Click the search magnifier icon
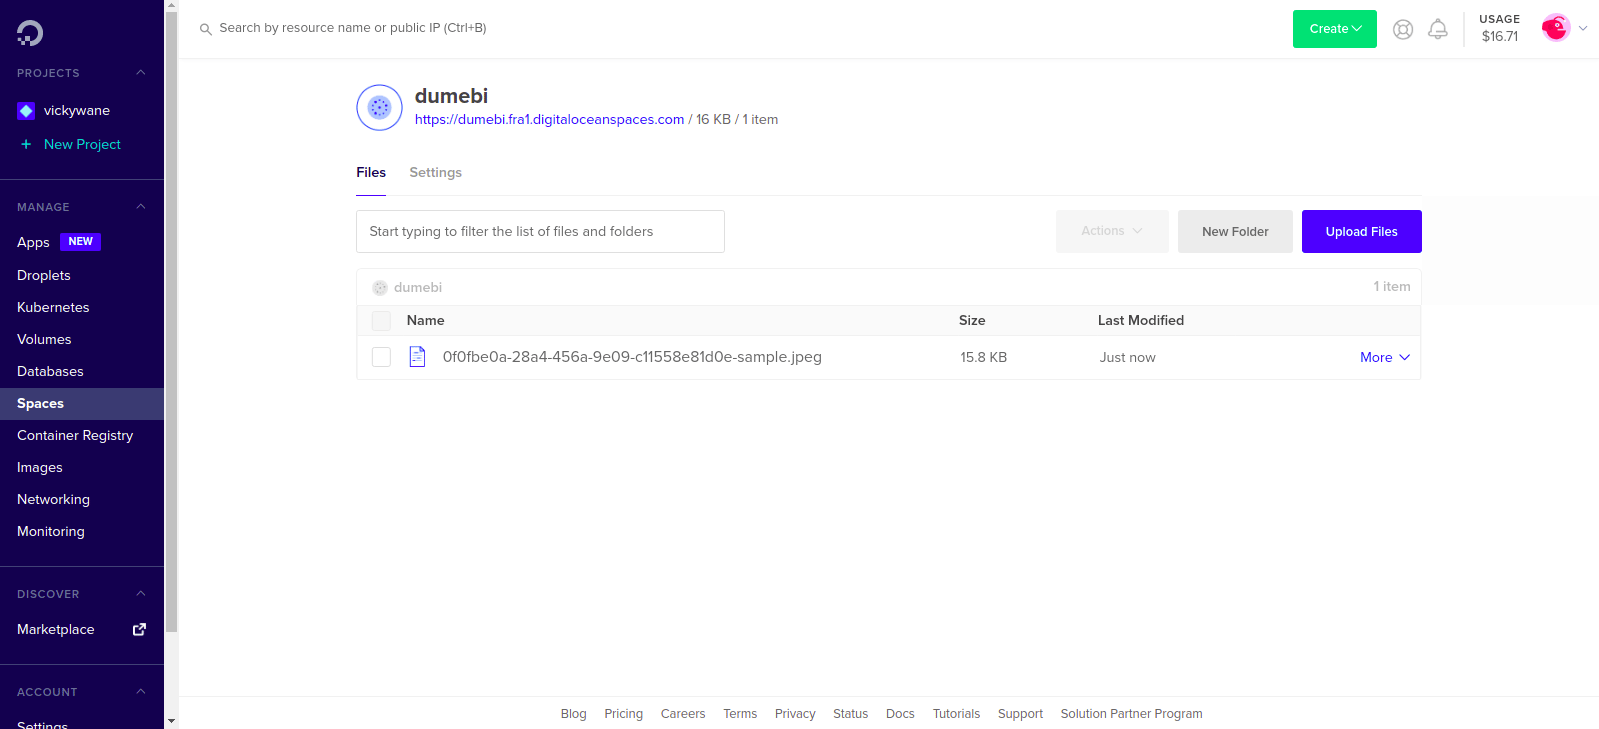This screenshot has height=729, width=1599. (x=206, y=29)
